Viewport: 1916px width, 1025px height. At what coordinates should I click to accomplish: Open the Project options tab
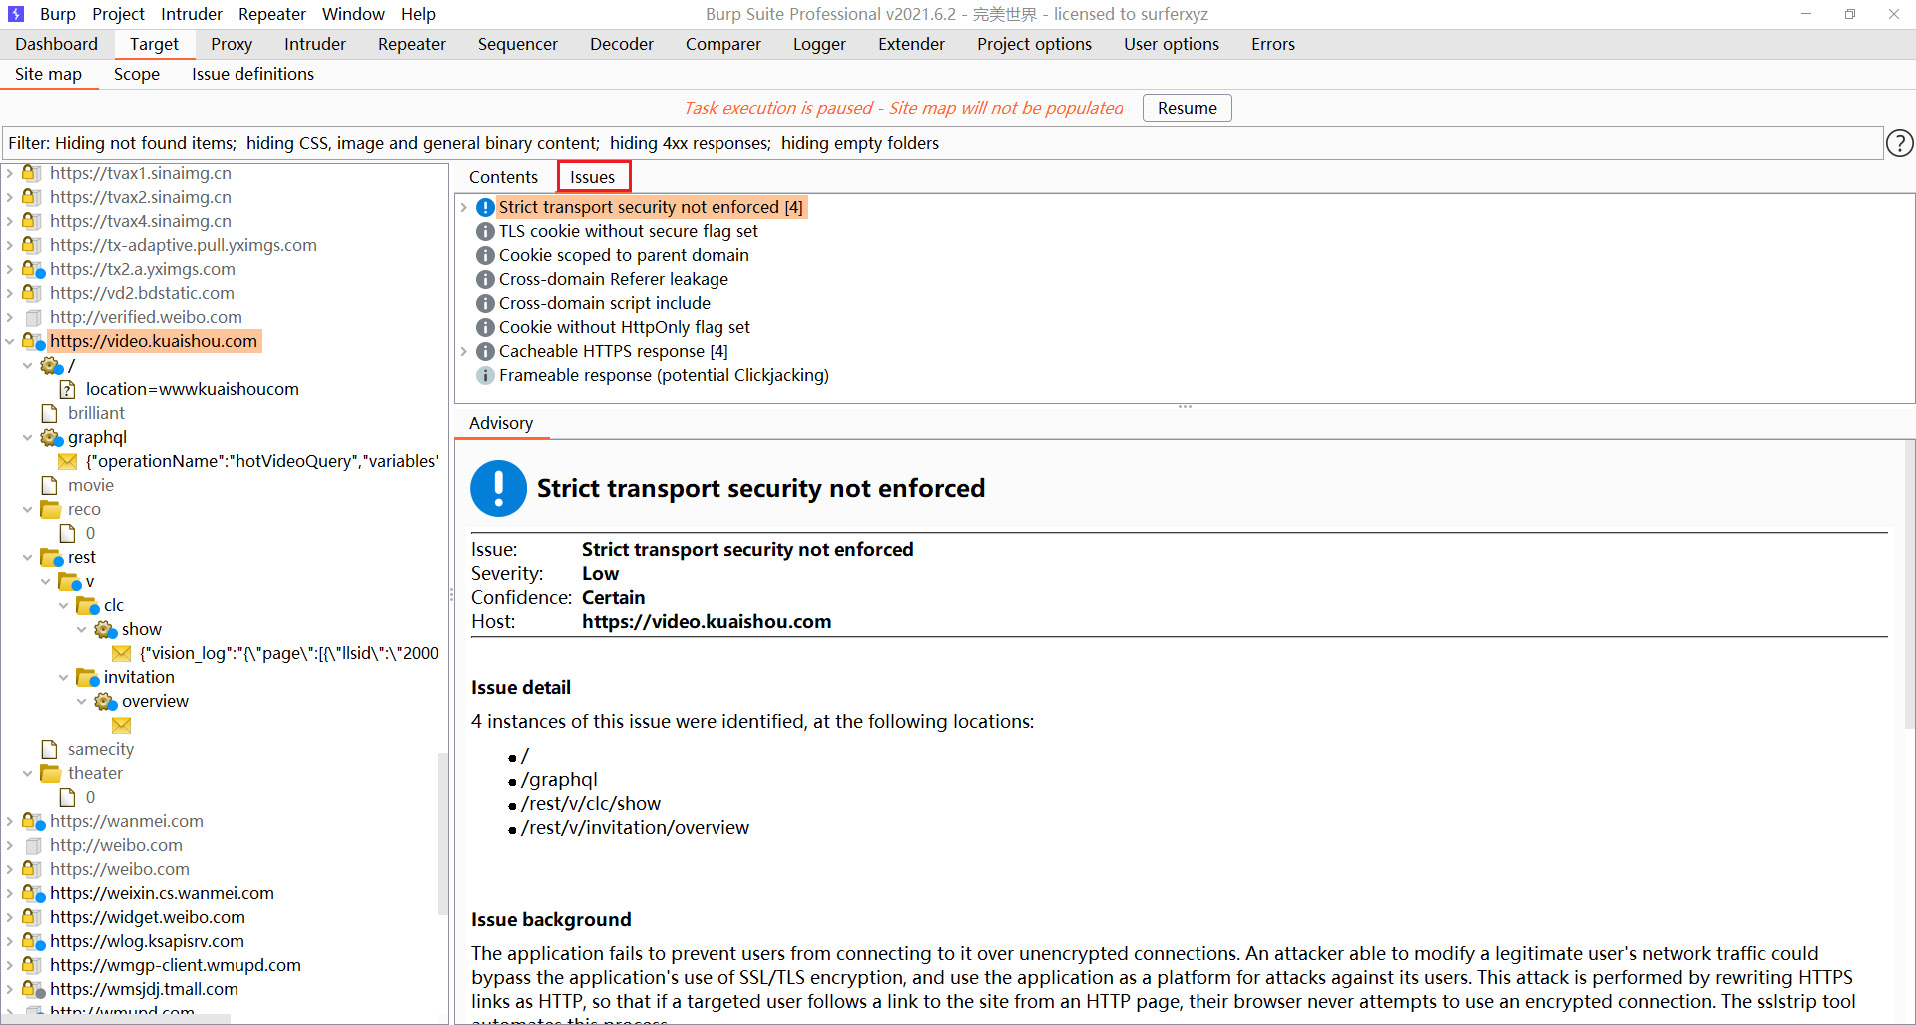[x=1034, y=44]
